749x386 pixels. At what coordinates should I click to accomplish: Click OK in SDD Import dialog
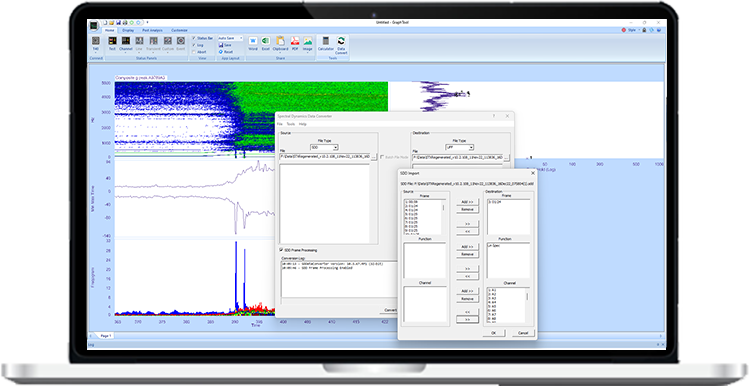[493, 332]
